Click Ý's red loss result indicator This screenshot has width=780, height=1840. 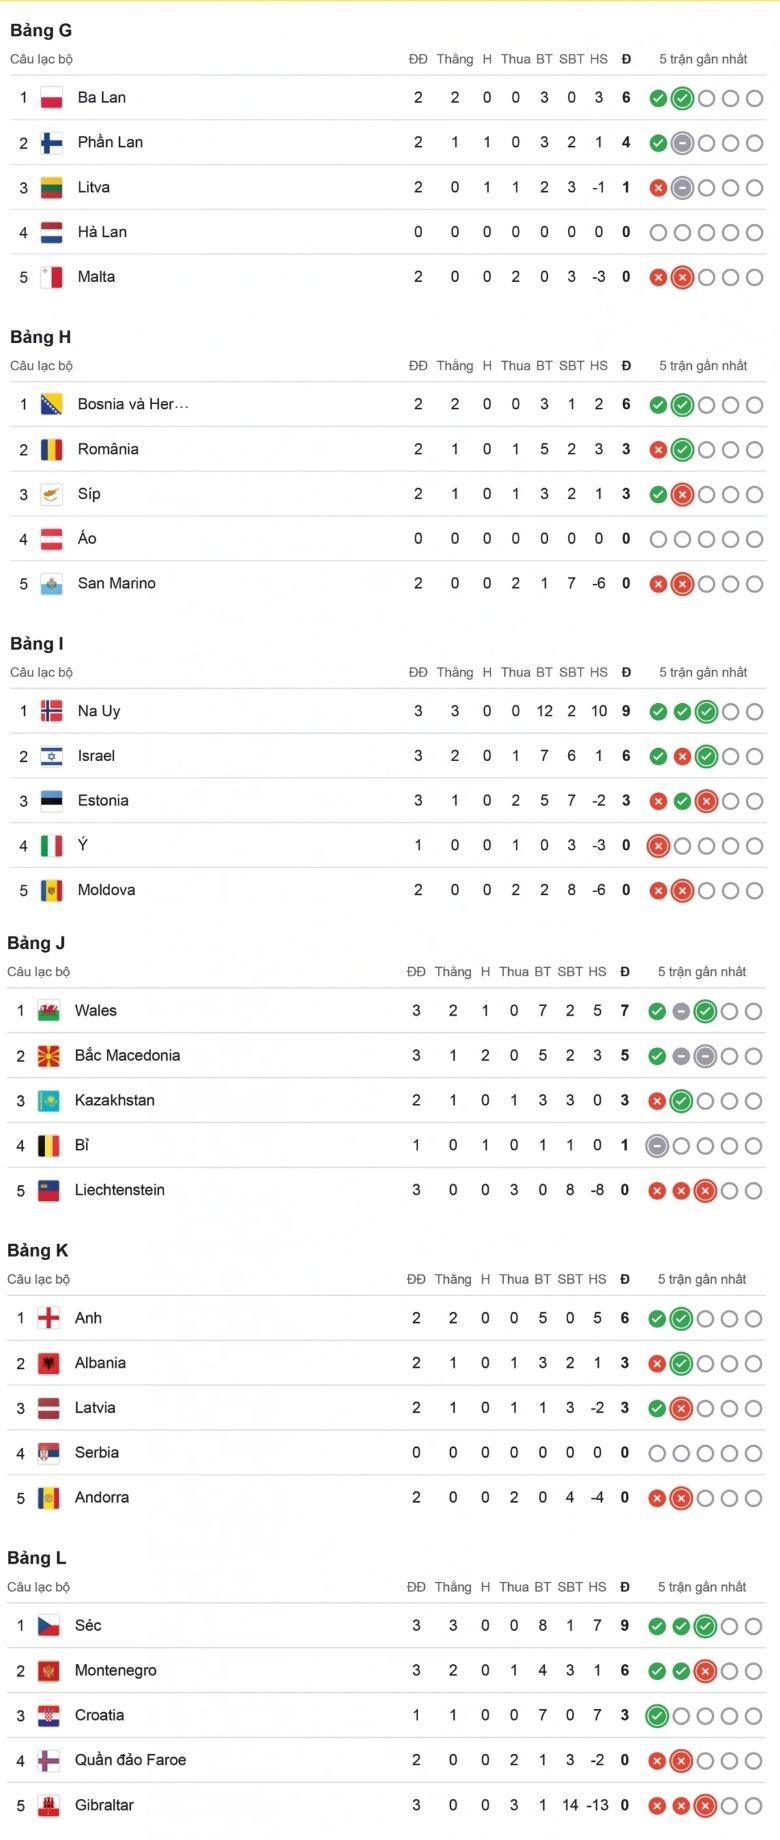click(658, 846)
